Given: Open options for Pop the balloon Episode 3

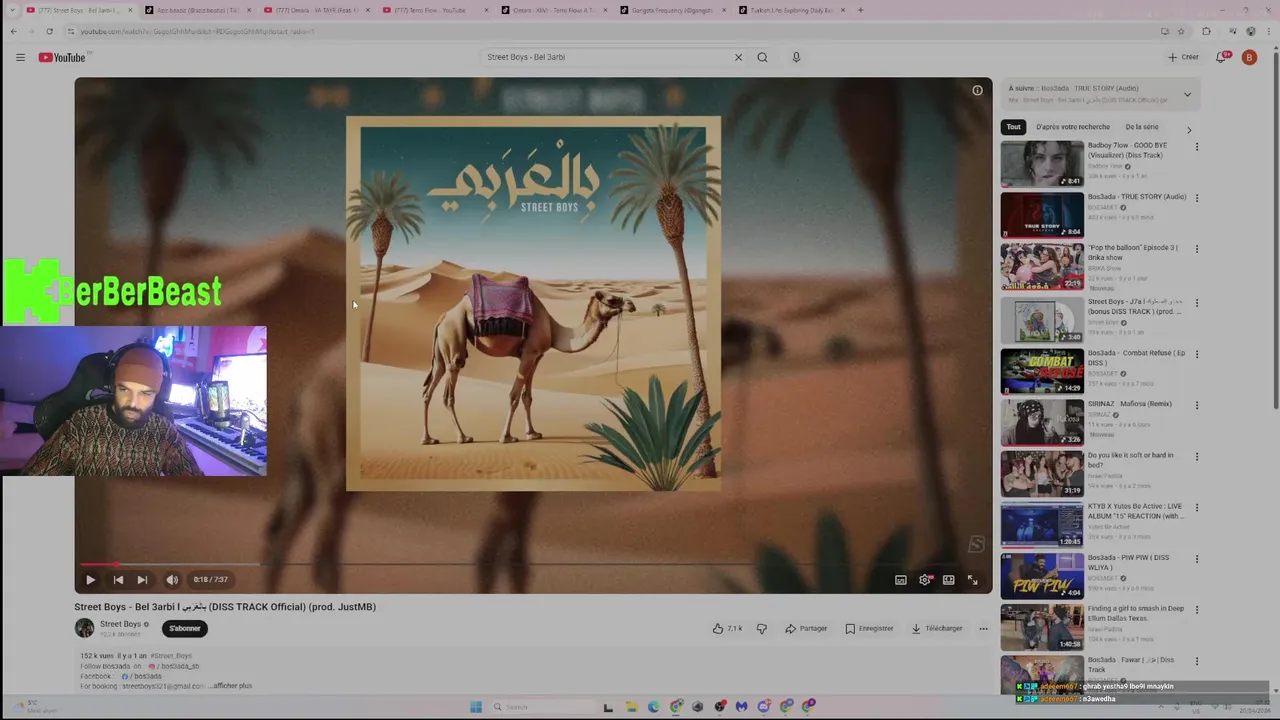Looking at the screenshot, I should point(1196,249).
